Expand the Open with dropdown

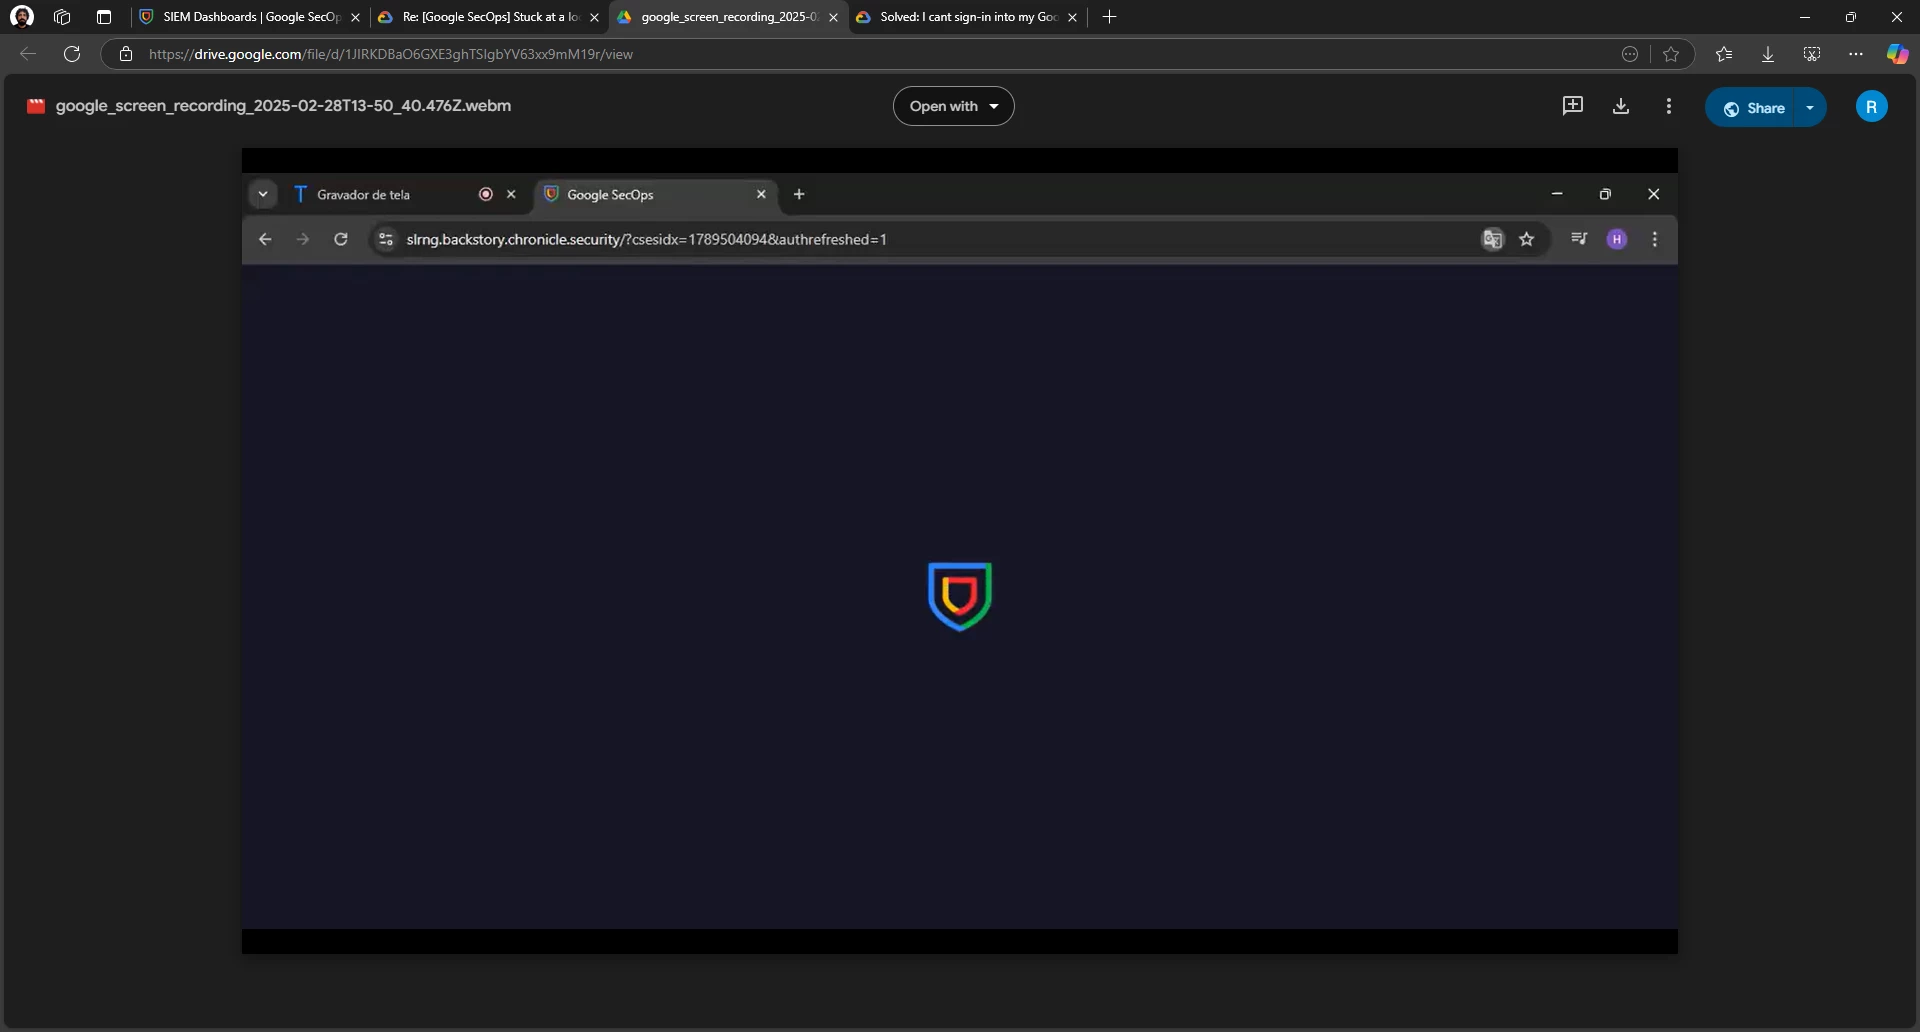pyautogui.click(x=953, y=106)
